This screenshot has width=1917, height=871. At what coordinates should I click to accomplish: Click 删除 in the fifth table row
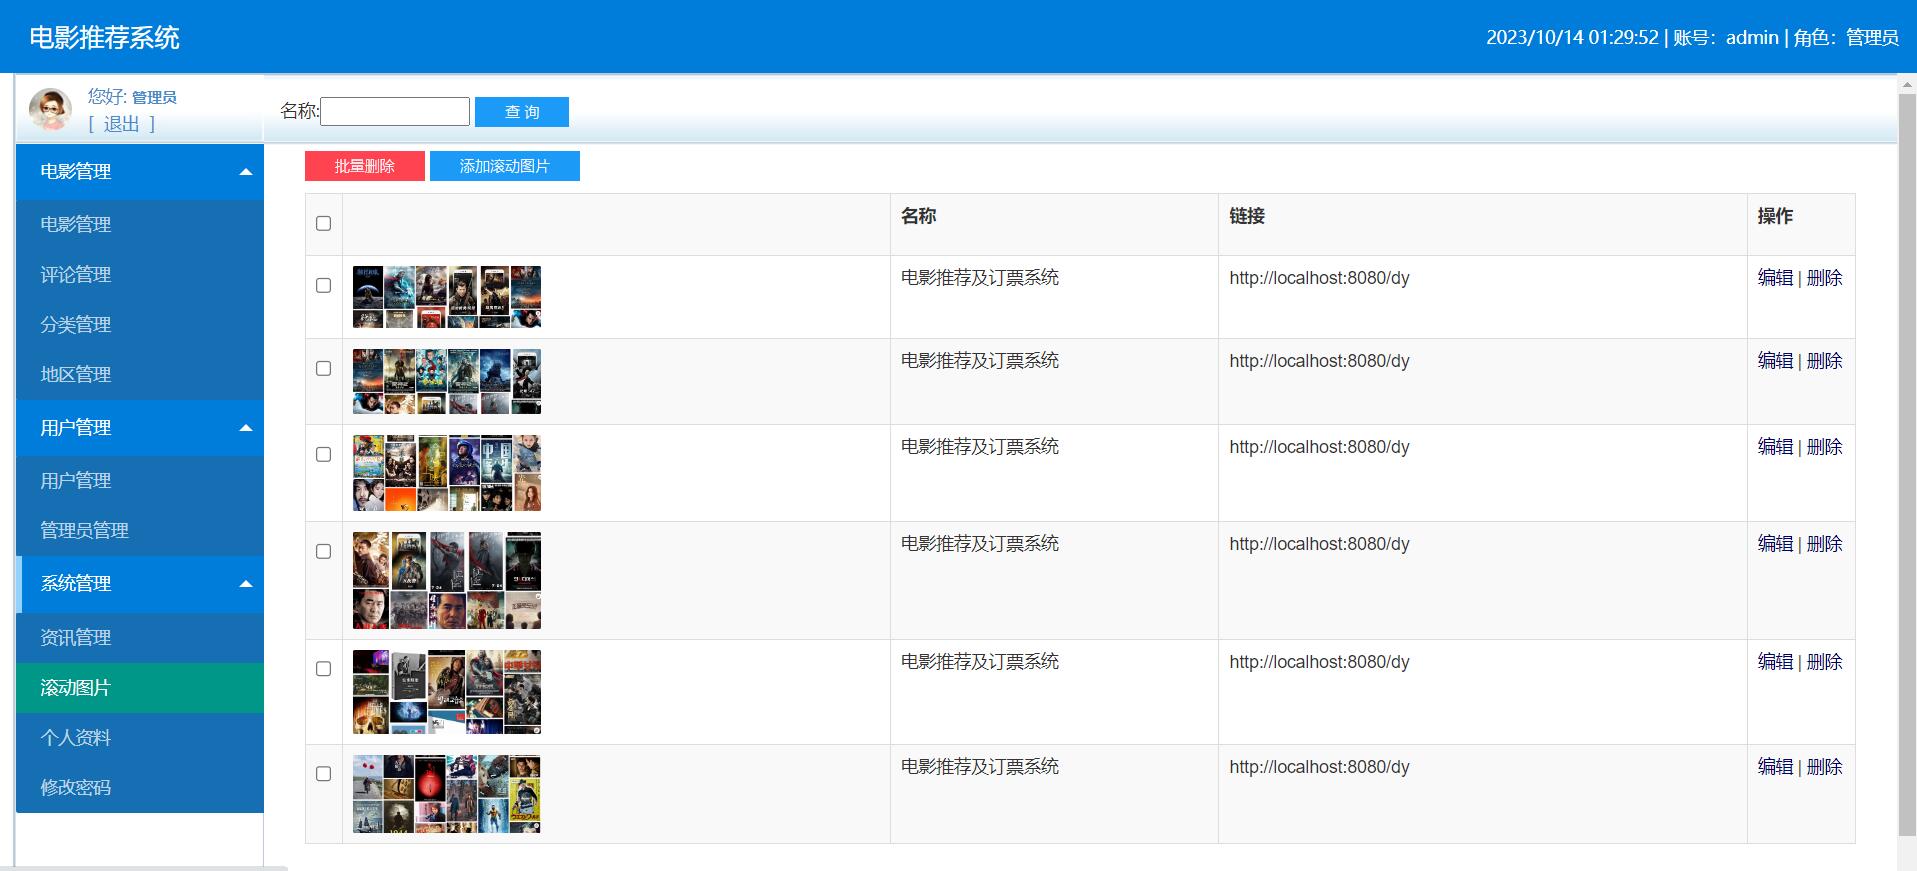[x=1824, y=662]
